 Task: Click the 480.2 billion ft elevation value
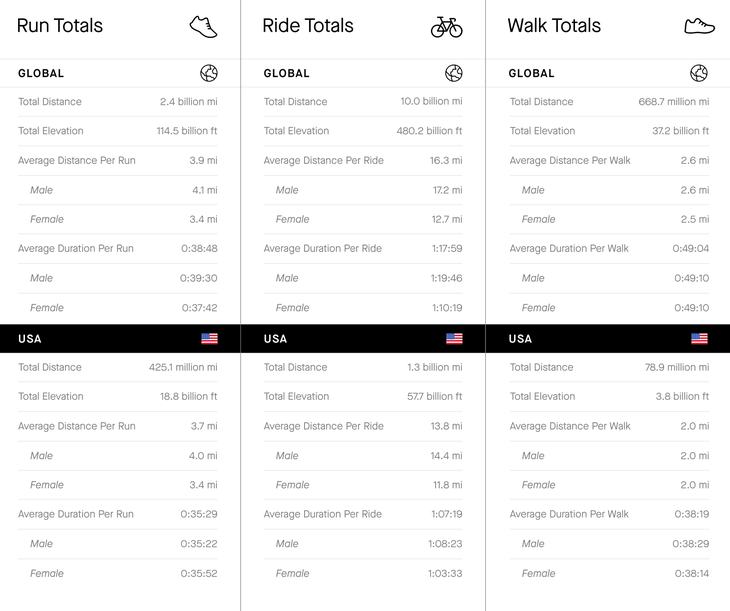(x=429, y=131)
